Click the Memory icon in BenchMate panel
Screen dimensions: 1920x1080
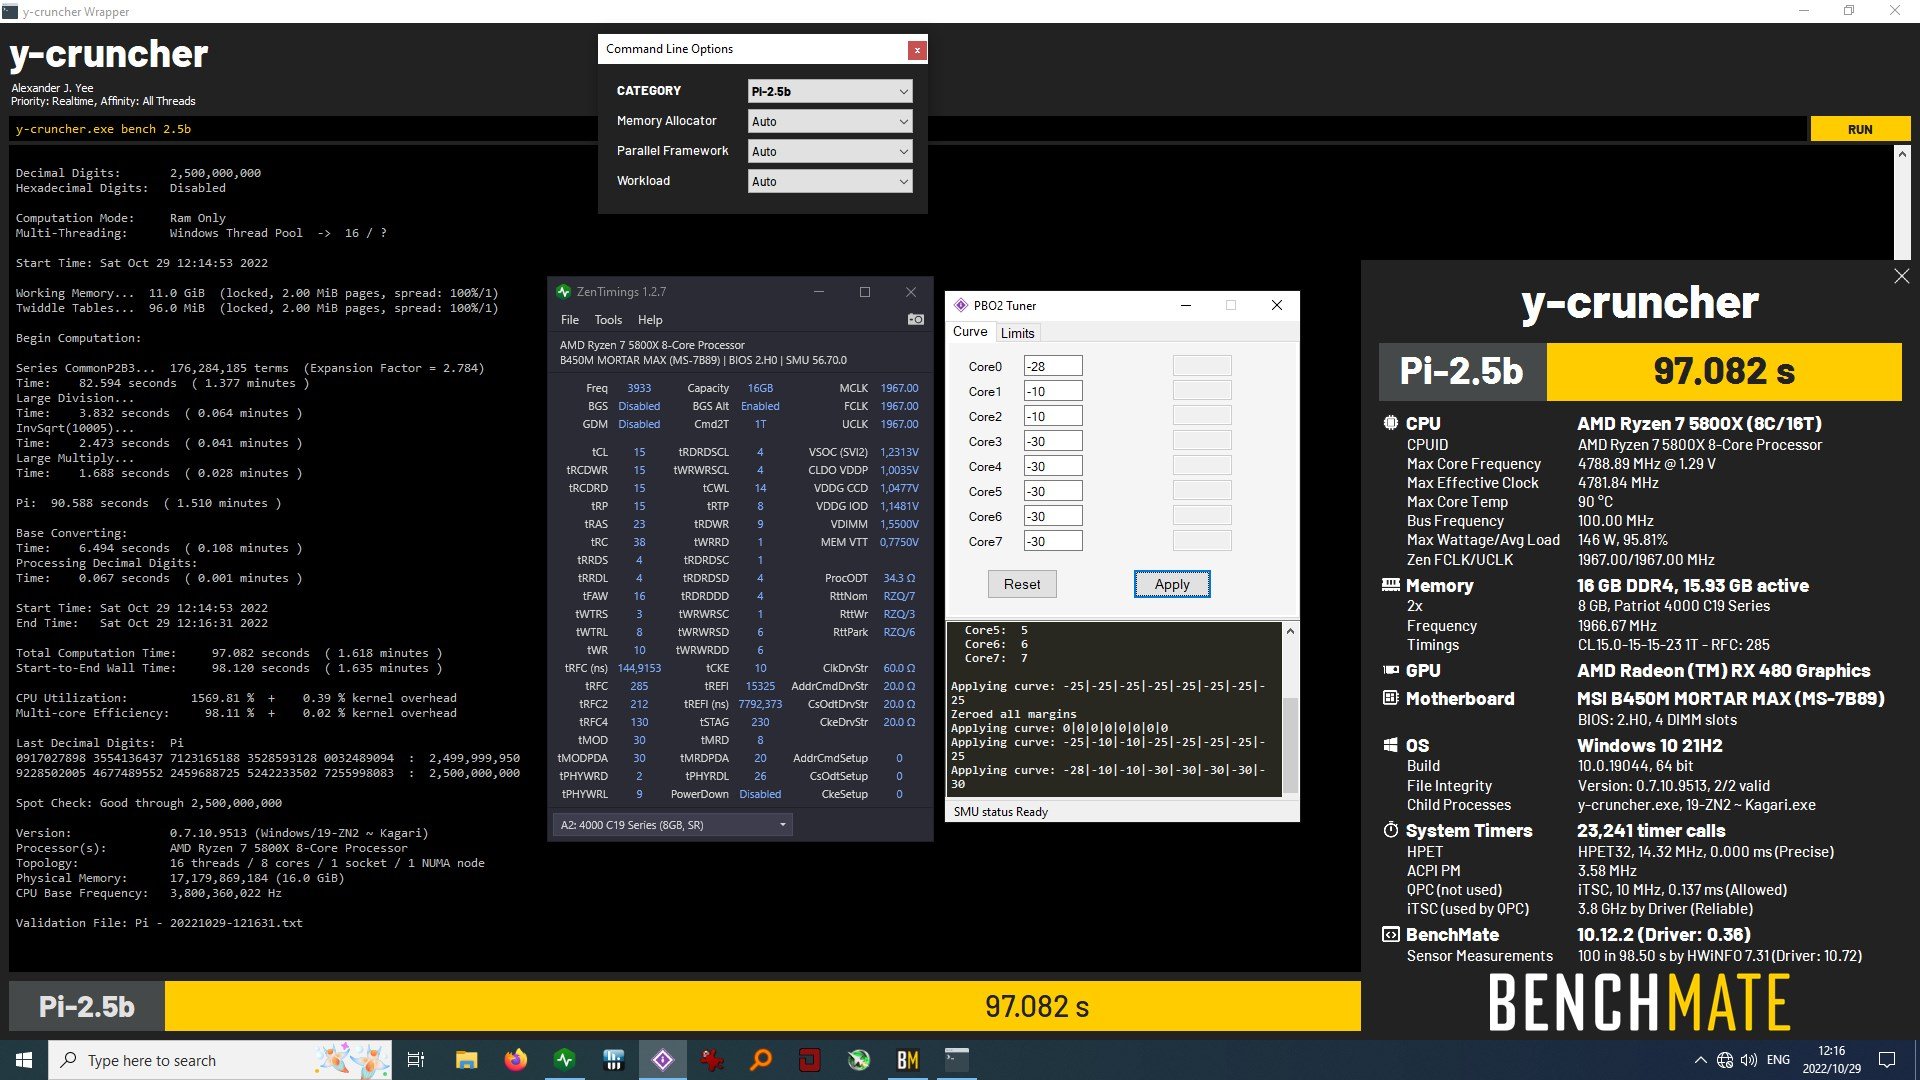1390,585
